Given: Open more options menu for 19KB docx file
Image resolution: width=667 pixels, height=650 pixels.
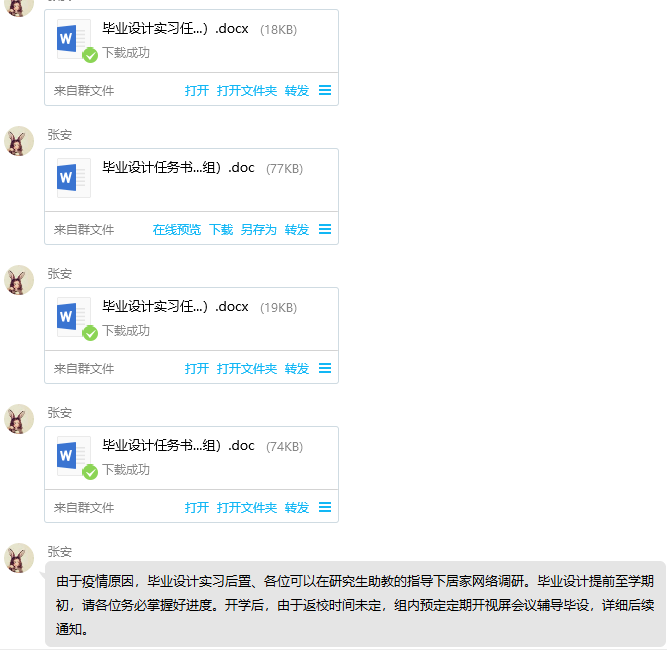Looking at the screenshot, I should (x=325, y=368).
